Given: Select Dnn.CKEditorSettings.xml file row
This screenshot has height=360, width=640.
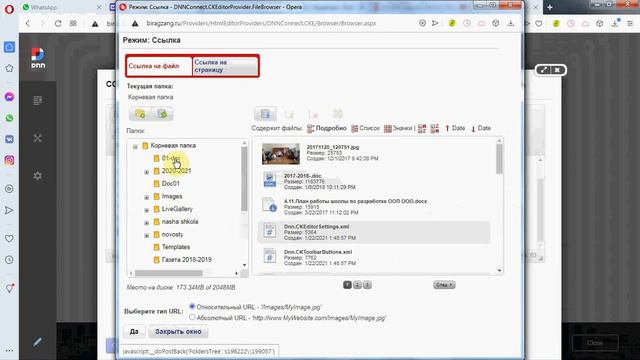Looking at the screenshot, I should tap(373, 232).
